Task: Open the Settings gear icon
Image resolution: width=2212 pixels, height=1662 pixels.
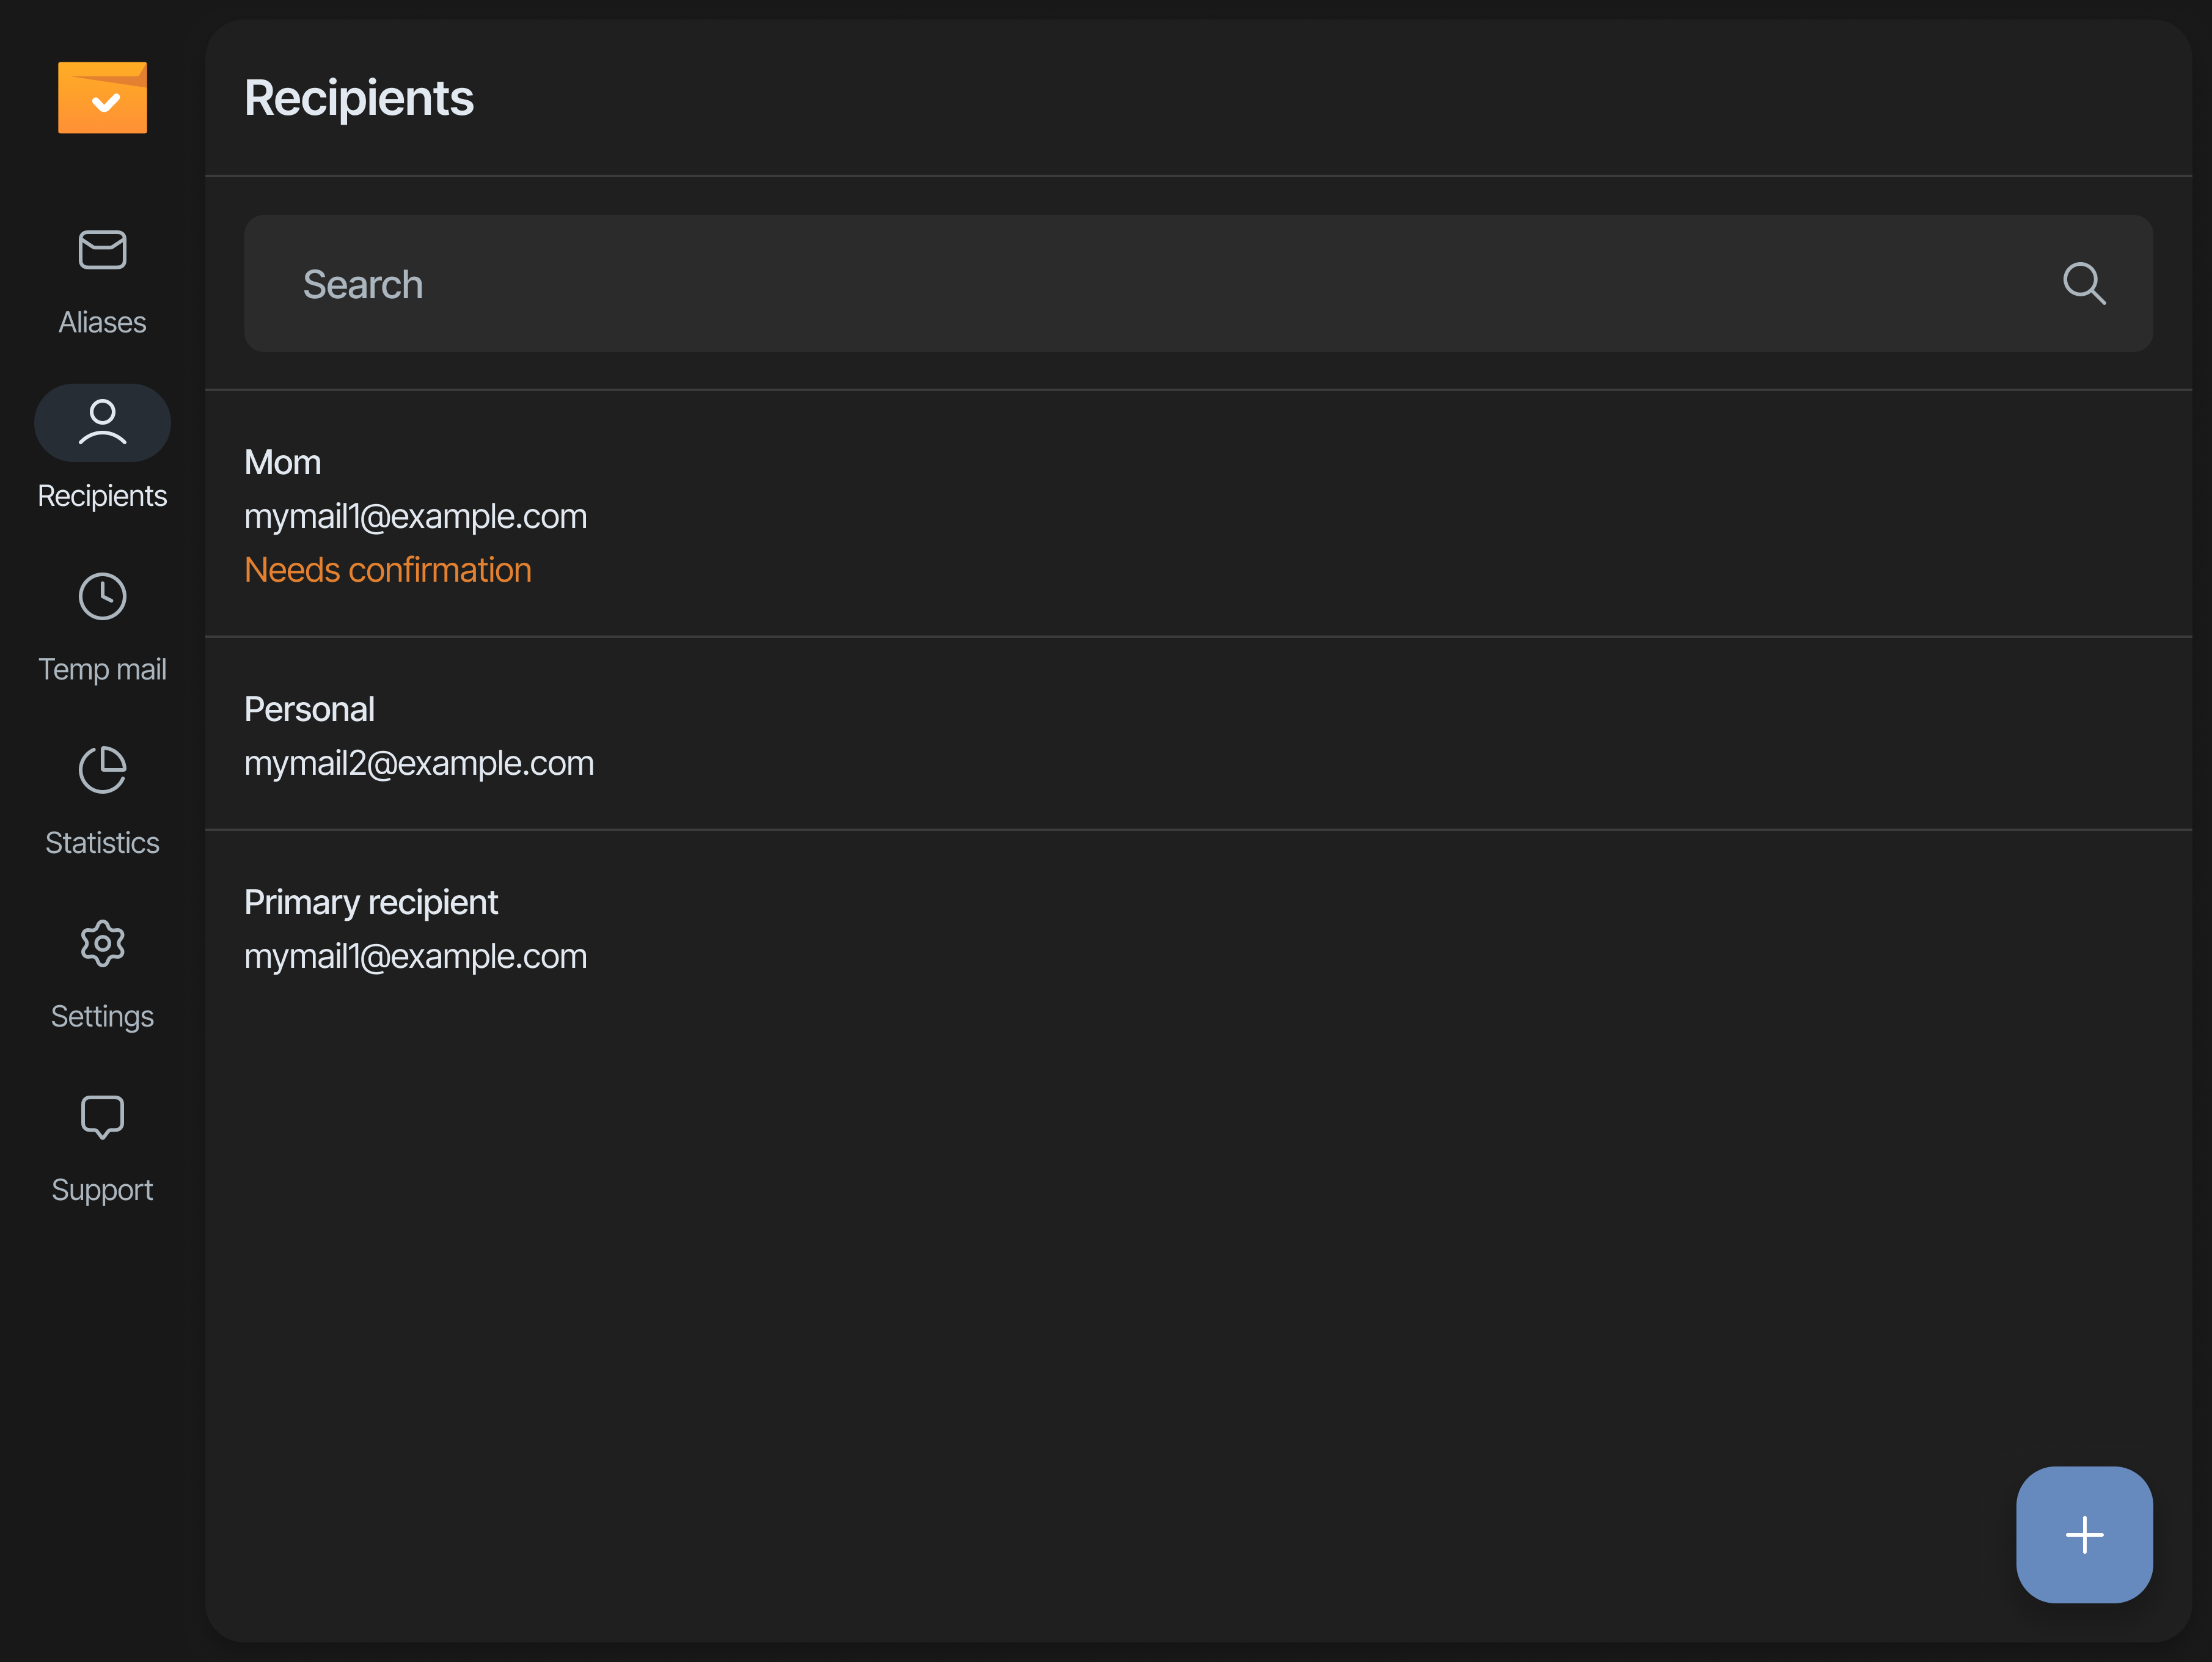Action: [102, 943]
